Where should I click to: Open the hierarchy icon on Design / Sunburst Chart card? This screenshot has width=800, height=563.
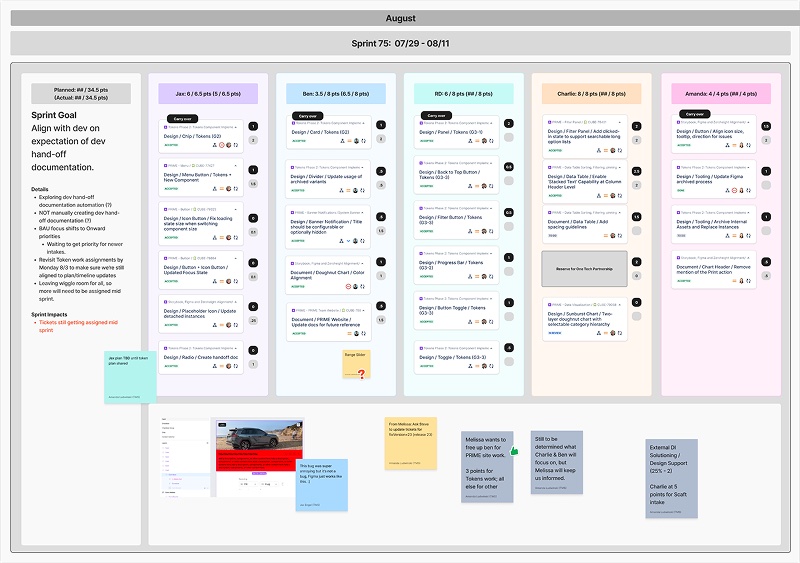click(x=599, y=333)
